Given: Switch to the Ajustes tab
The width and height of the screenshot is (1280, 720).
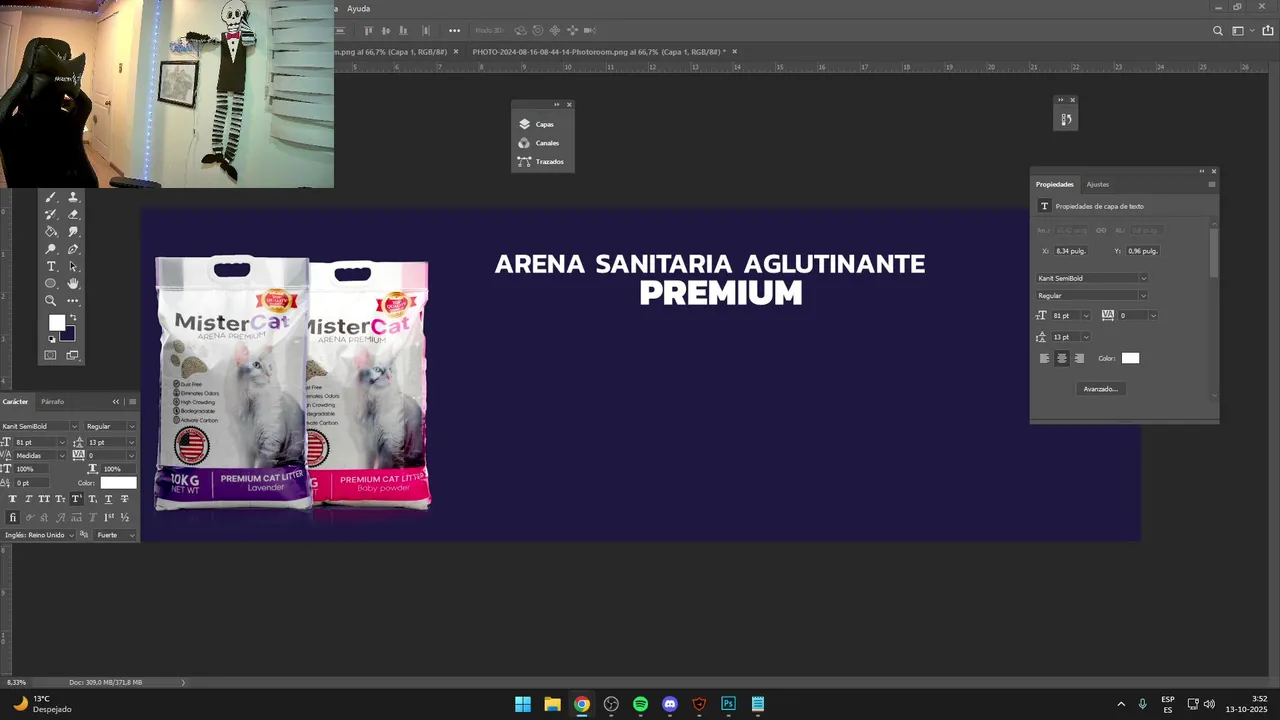Looking at the screenshot, I should pos(1098,184).
